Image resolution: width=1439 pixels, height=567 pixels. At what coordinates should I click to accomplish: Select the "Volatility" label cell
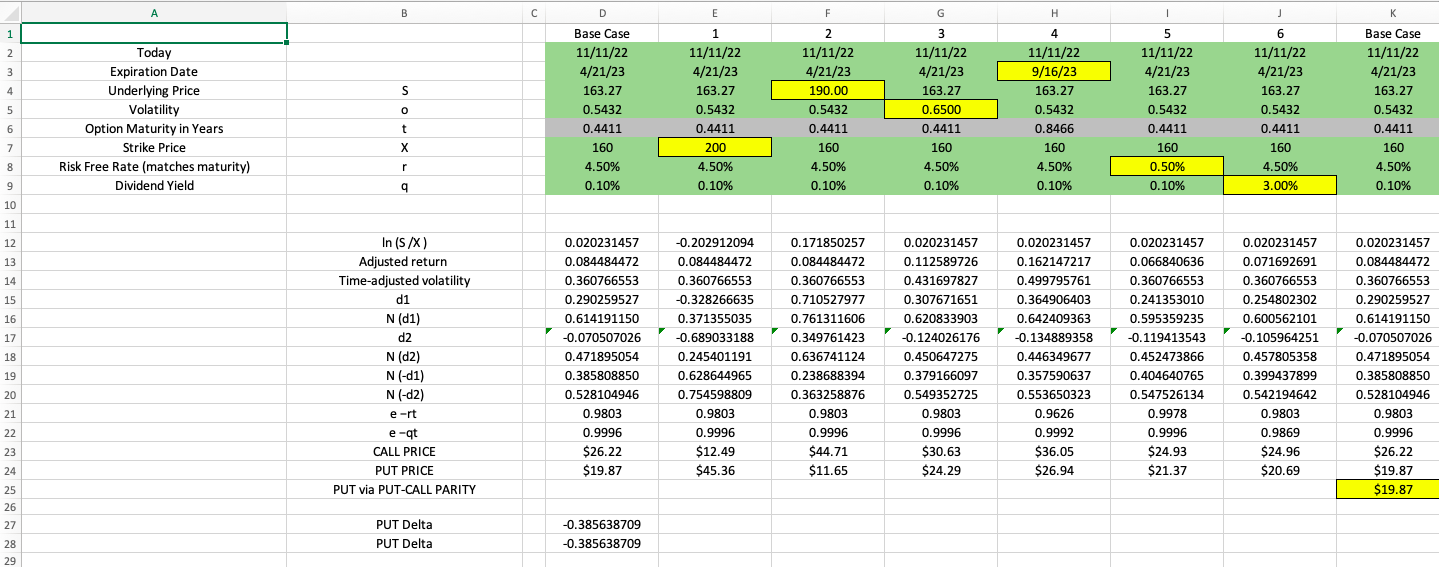tap(154, 109)
